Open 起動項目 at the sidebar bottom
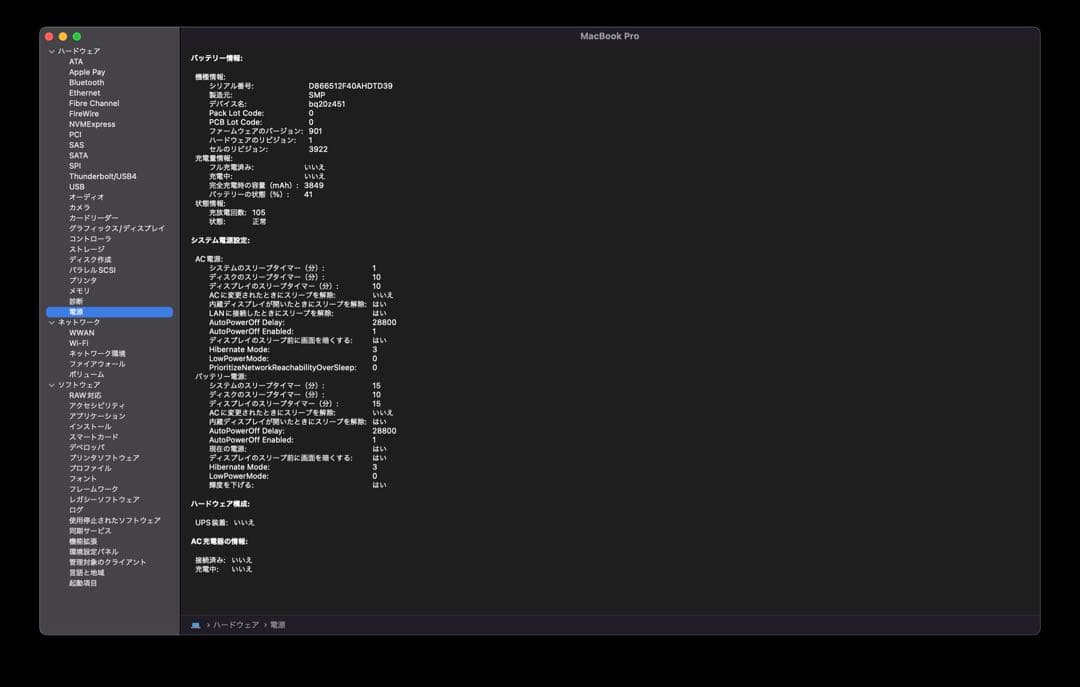1080x687 pixels. pos(83,583)
